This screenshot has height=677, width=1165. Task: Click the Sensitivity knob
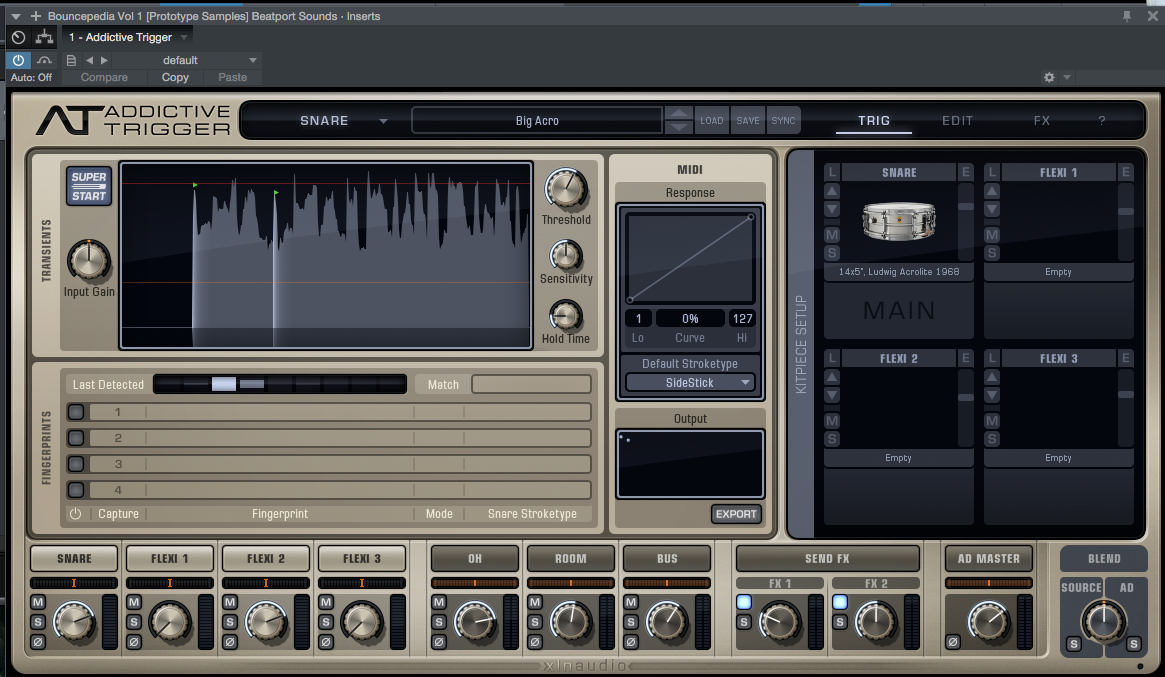pos(566,257)
